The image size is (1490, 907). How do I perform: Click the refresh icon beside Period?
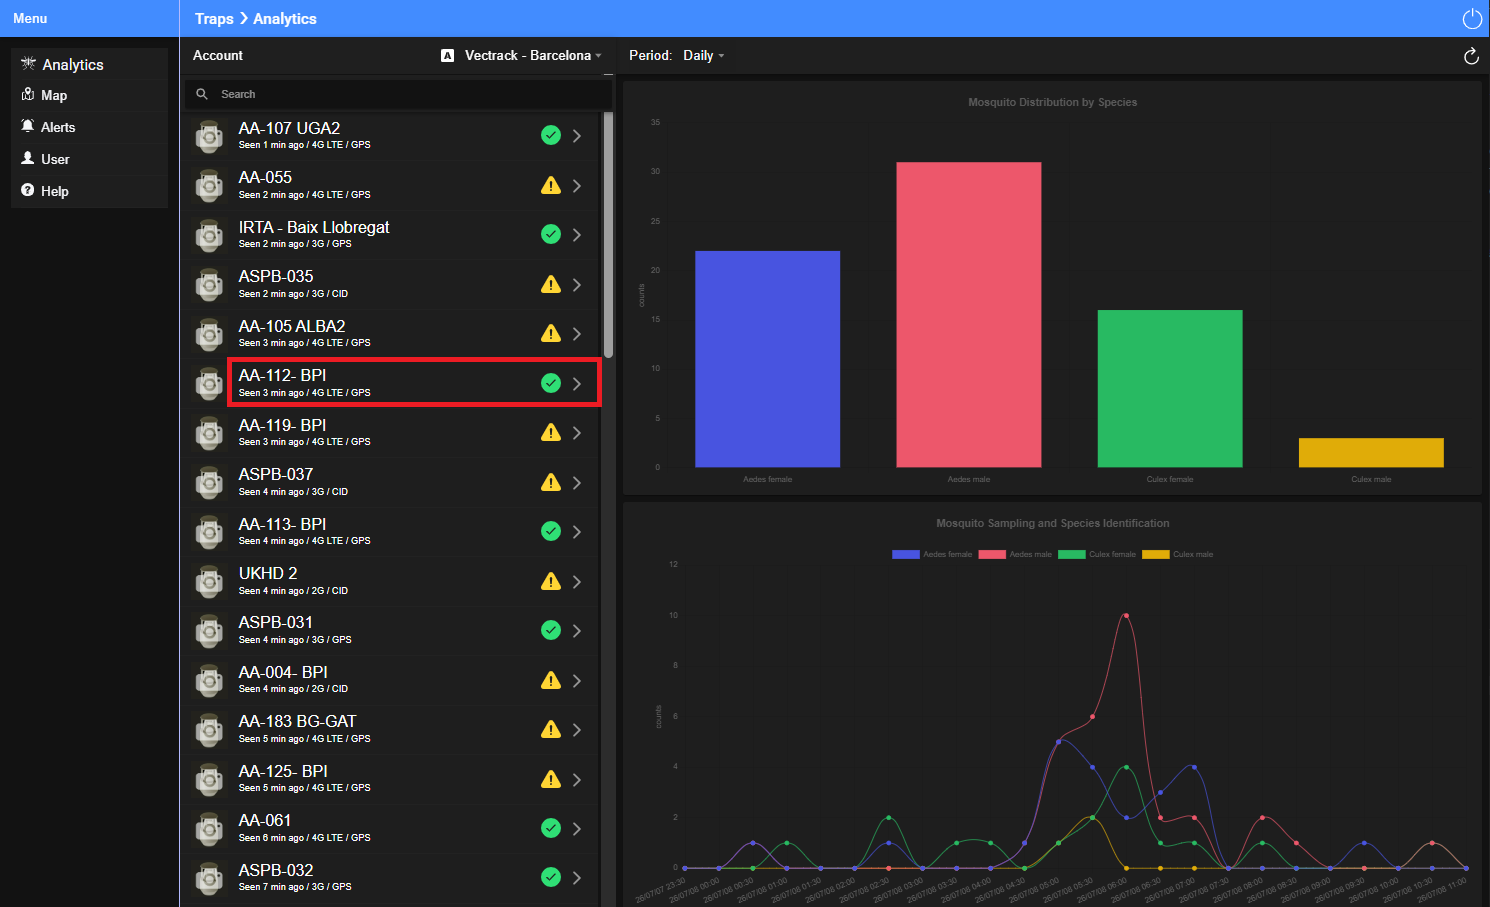1471,56
